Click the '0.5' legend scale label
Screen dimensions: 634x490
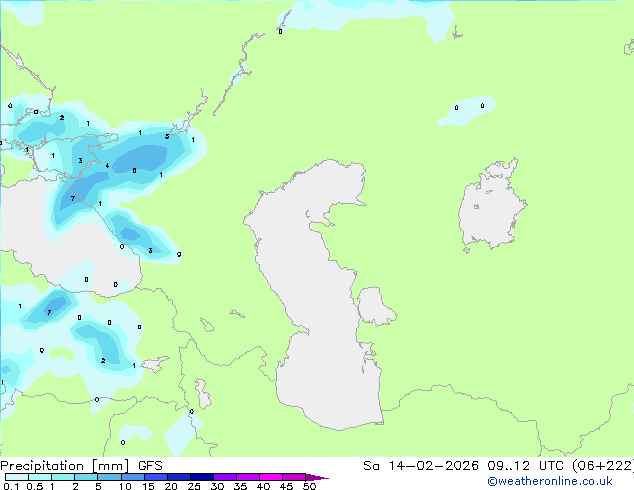pyautogui.click(x=35, y=486)
